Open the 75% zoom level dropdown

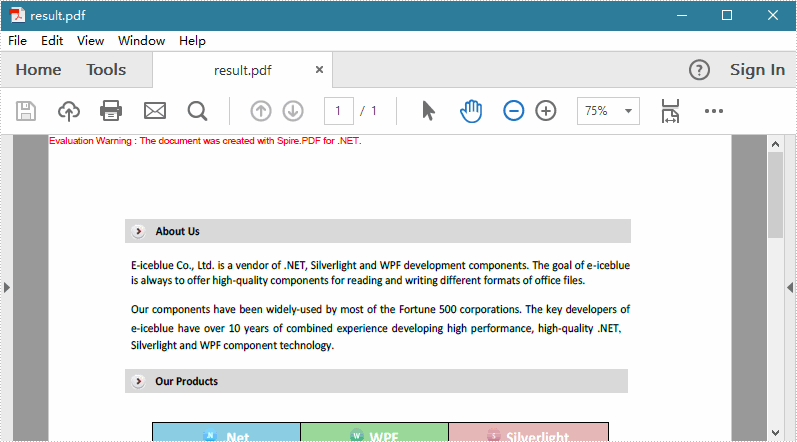(608, 111)
